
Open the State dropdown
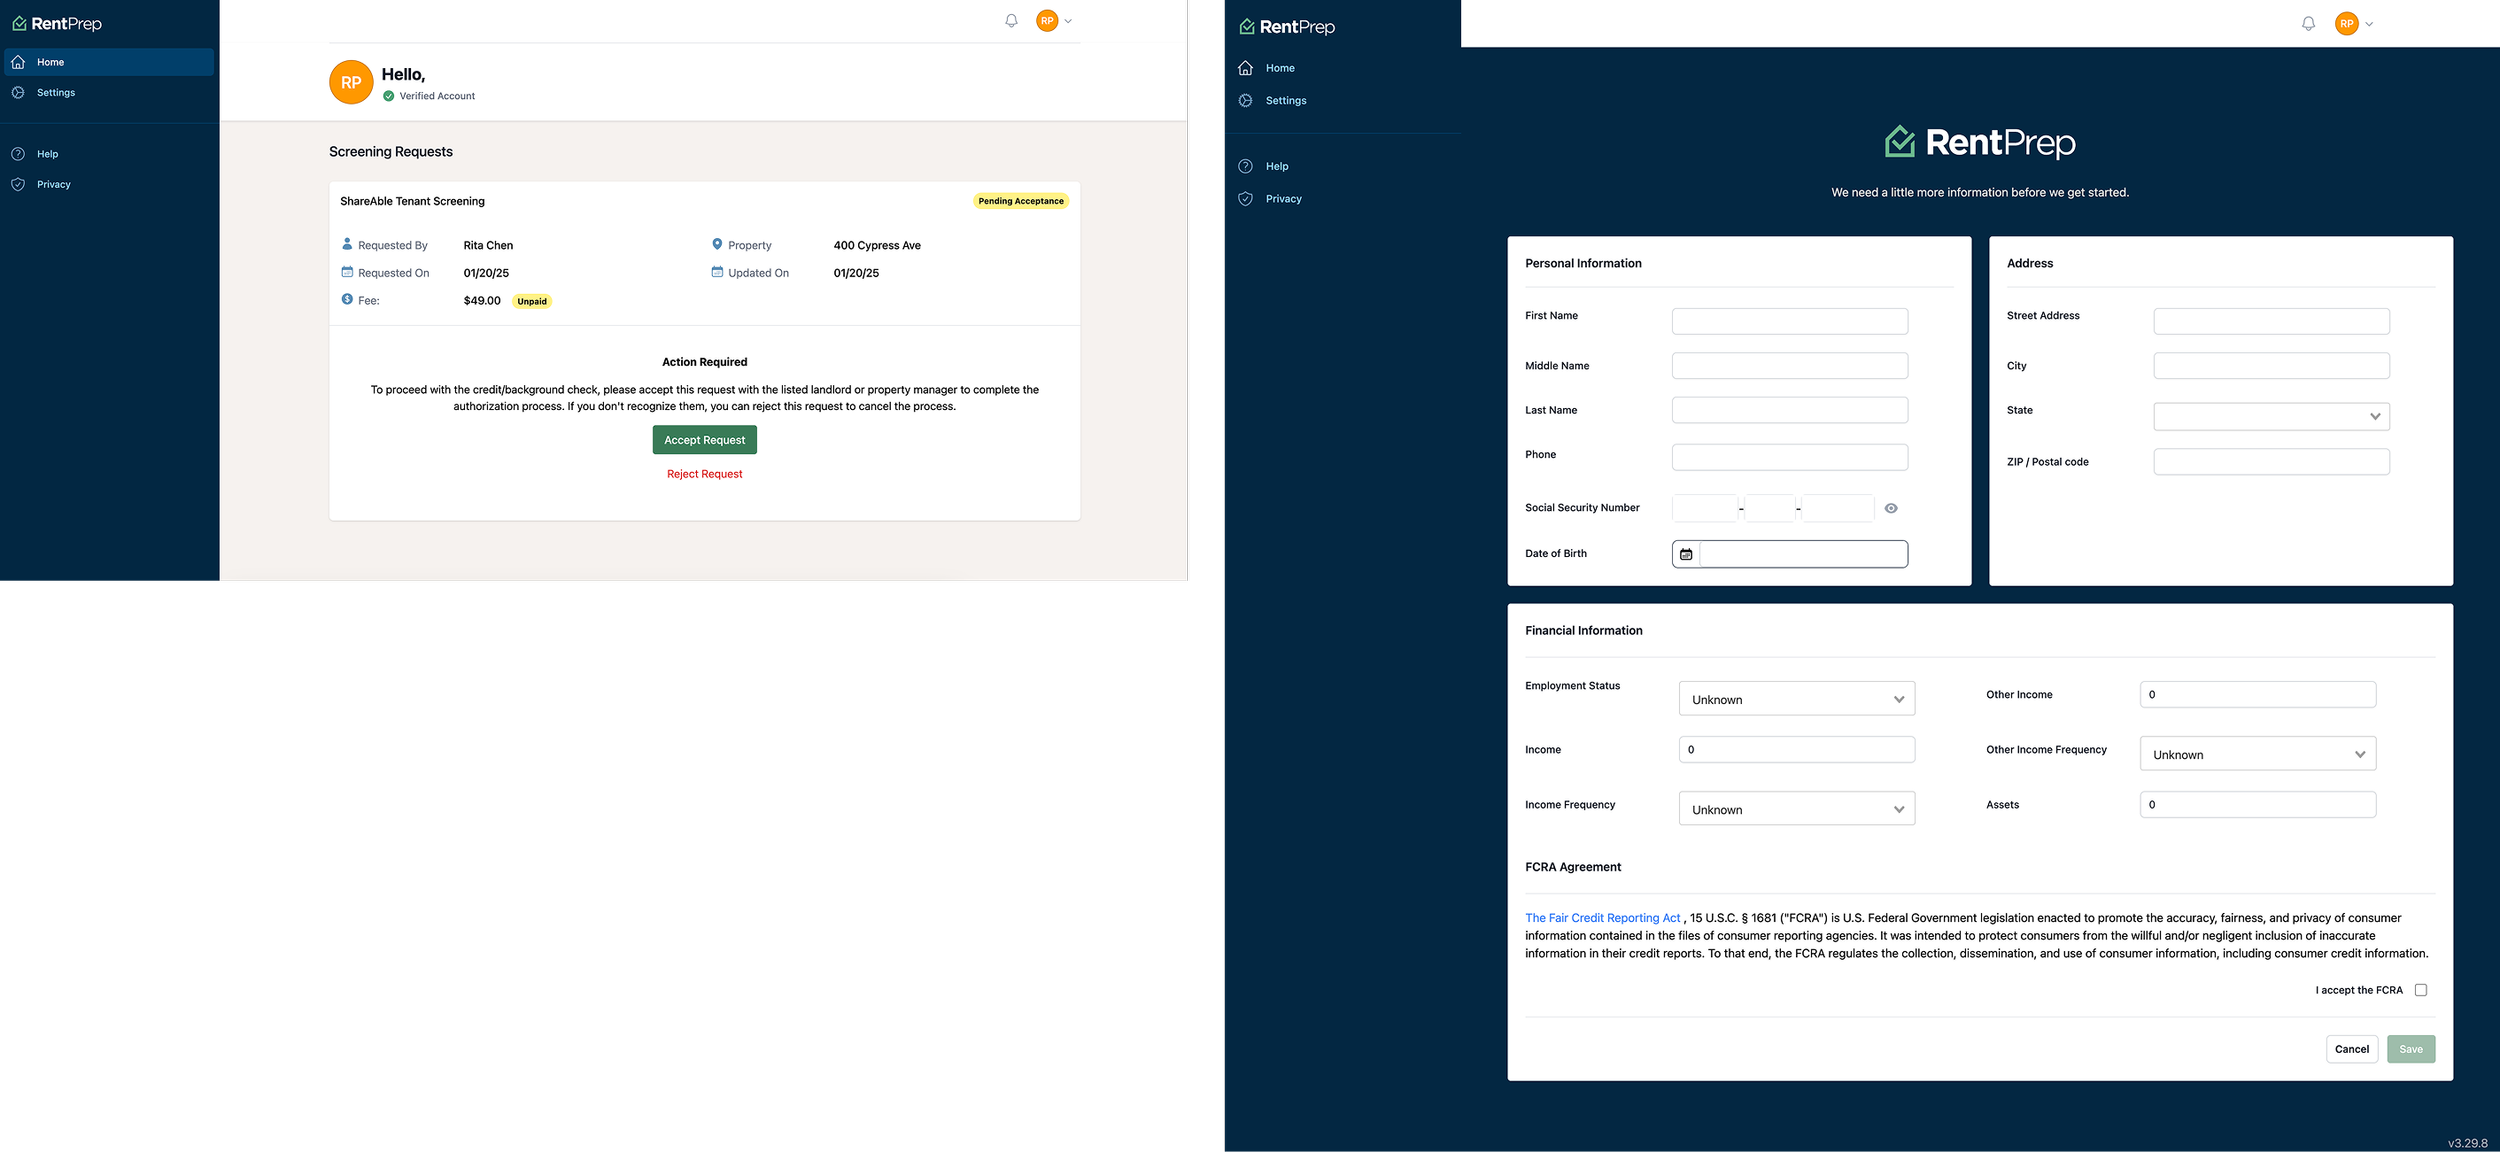coord(2271,416)
